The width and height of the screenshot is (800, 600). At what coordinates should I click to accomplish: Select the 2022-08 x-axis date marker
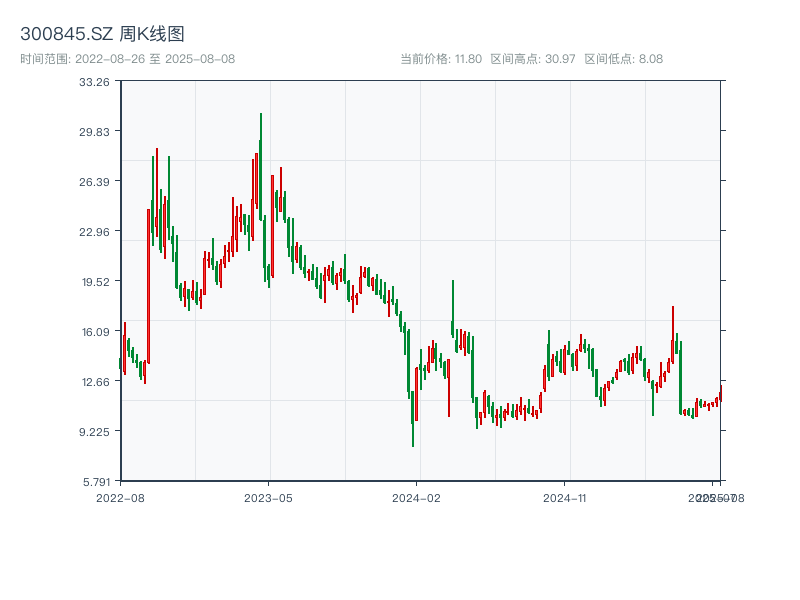point(120,497)
